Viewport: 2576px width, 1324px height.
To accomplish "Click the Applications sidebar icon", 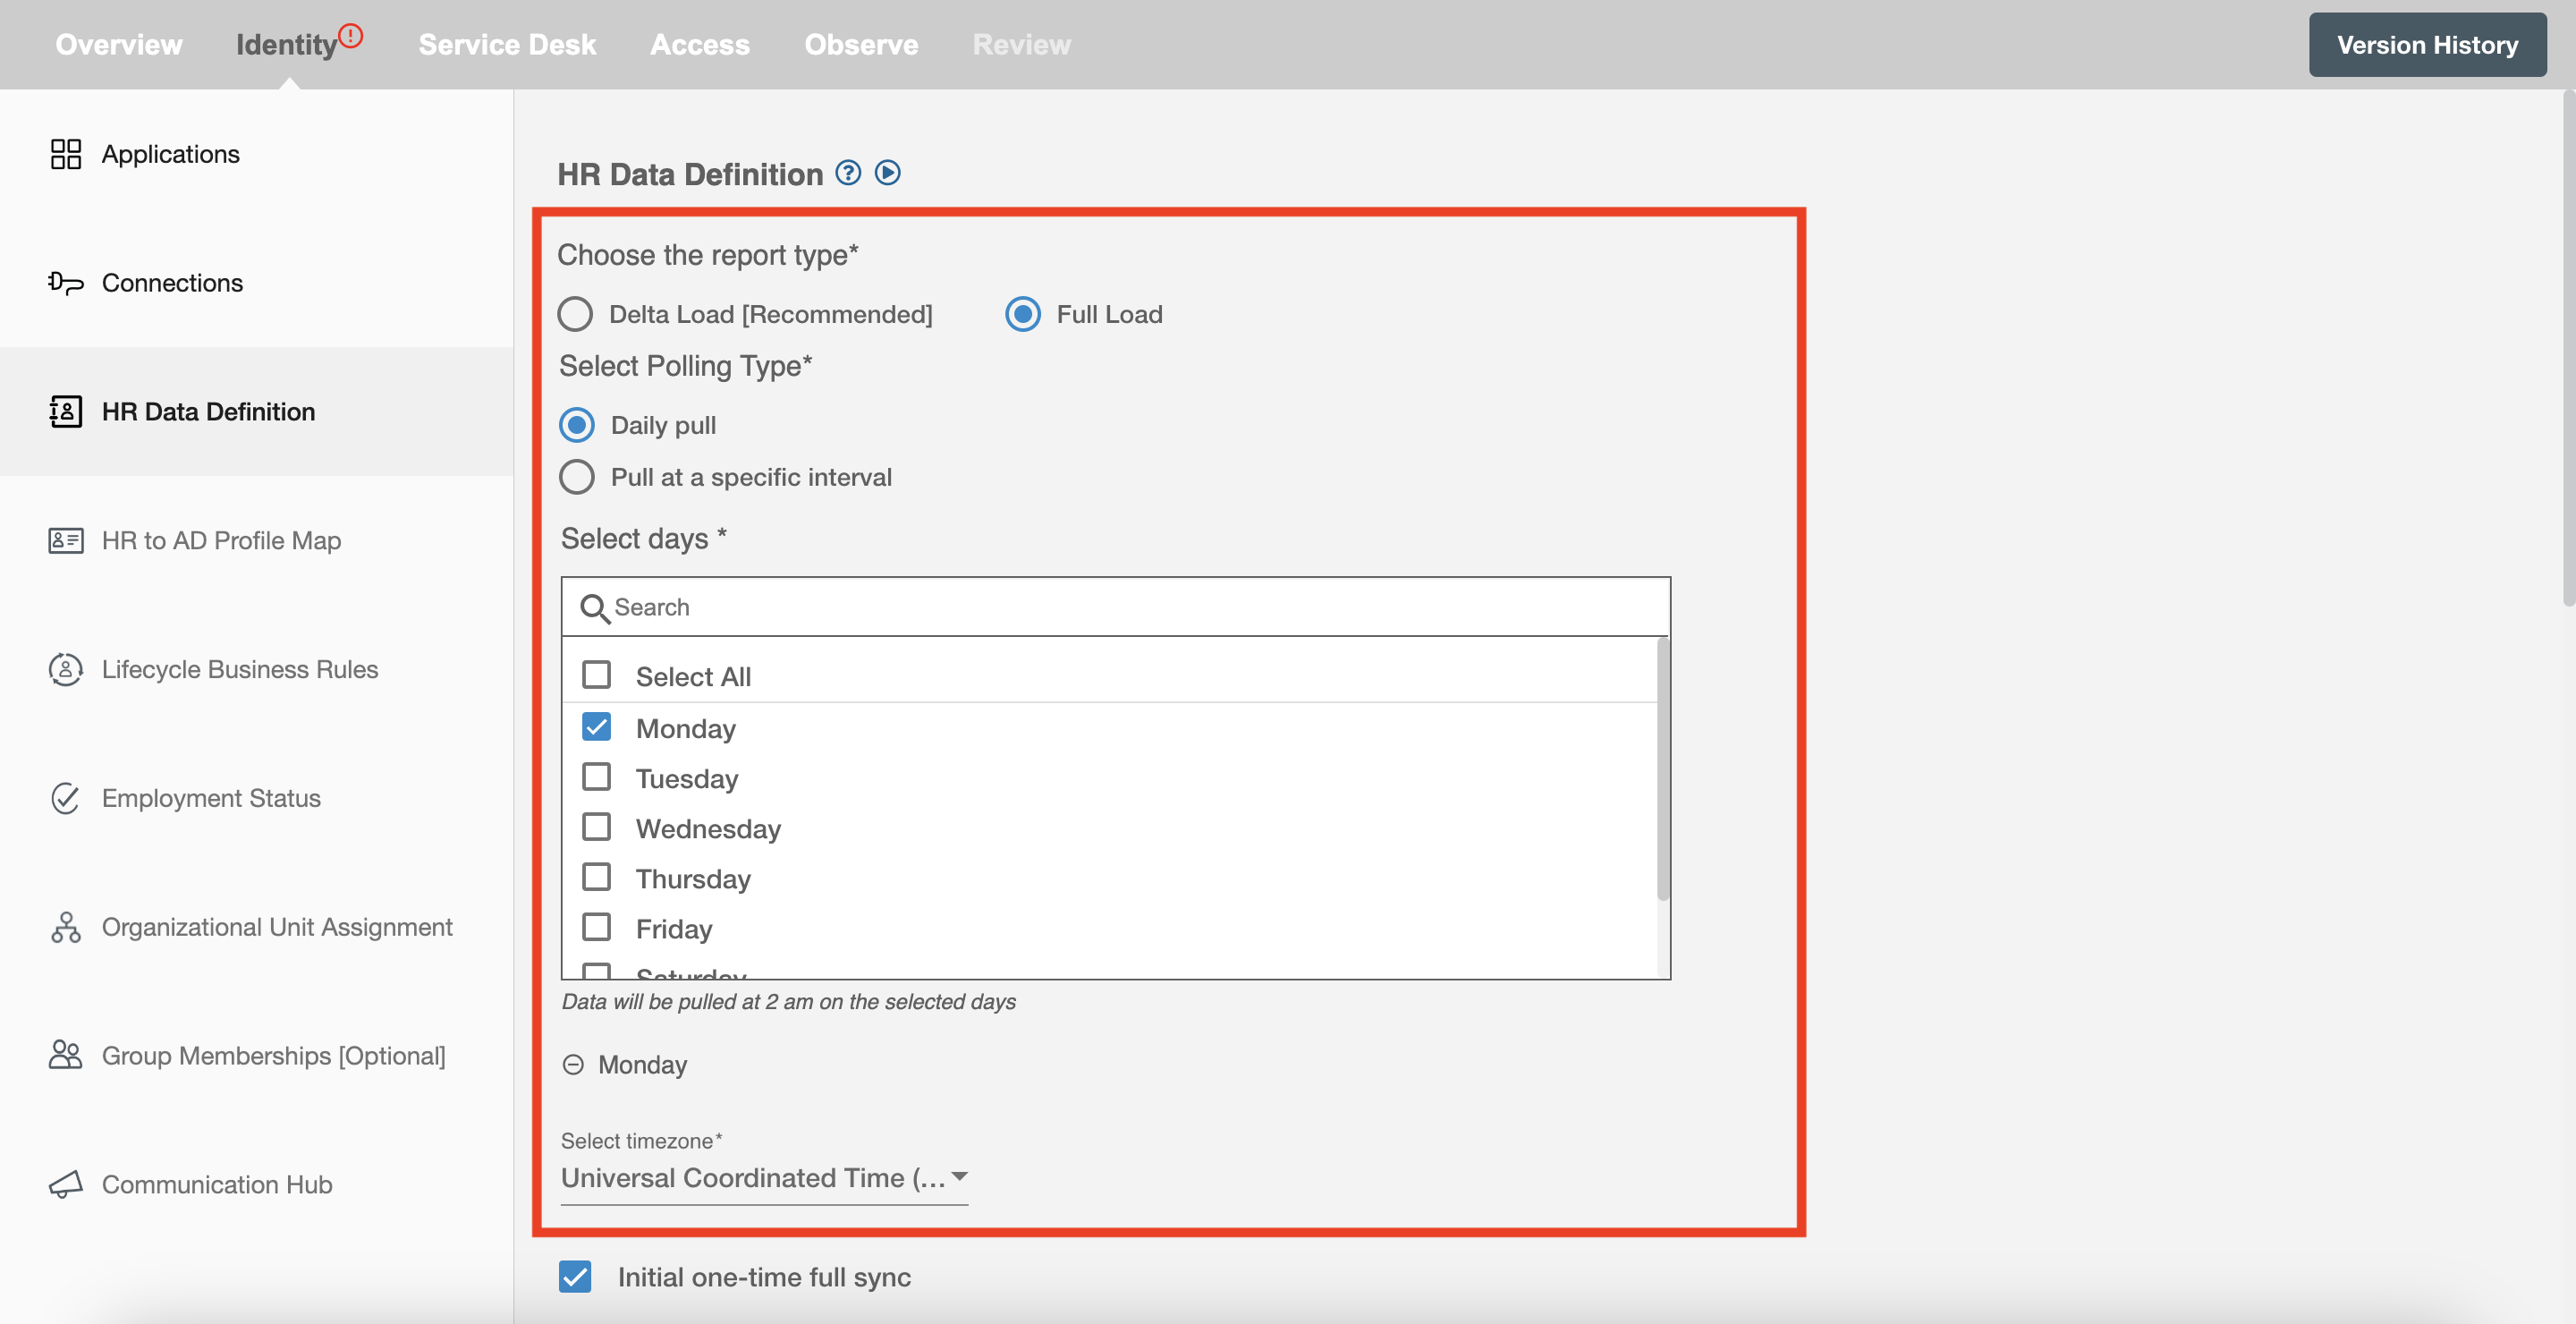I will tap(64, 152).
